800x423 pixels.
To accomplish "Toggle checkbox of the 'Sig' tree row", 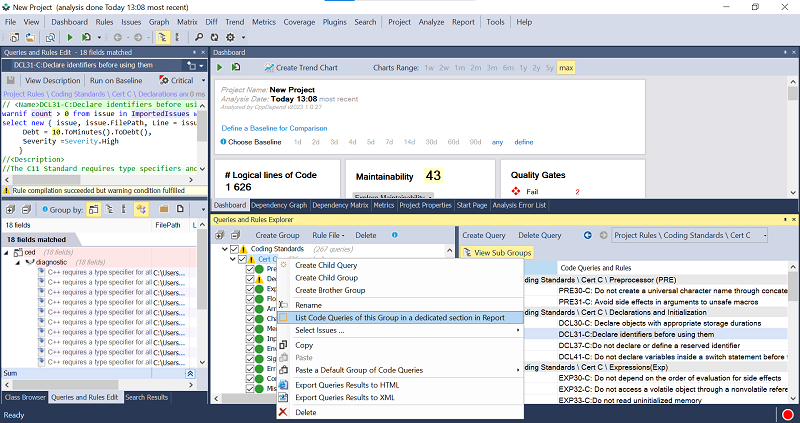I will [250, 359].
